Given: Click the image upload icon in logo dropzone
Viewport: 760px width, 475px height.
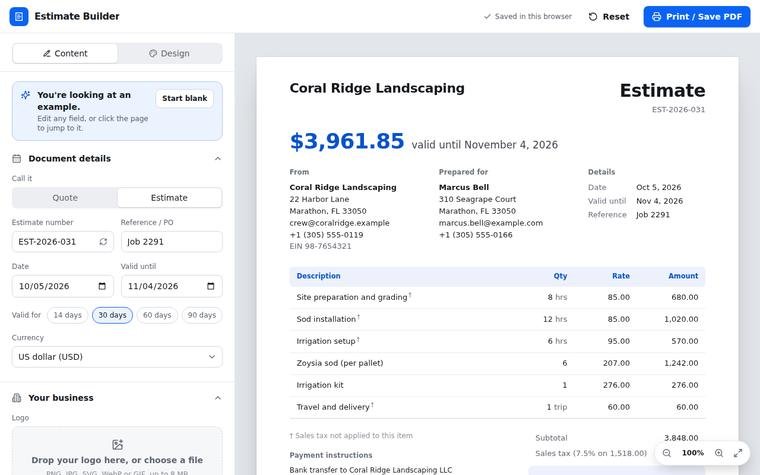Looking at the screenshot, I should point(117,444).
